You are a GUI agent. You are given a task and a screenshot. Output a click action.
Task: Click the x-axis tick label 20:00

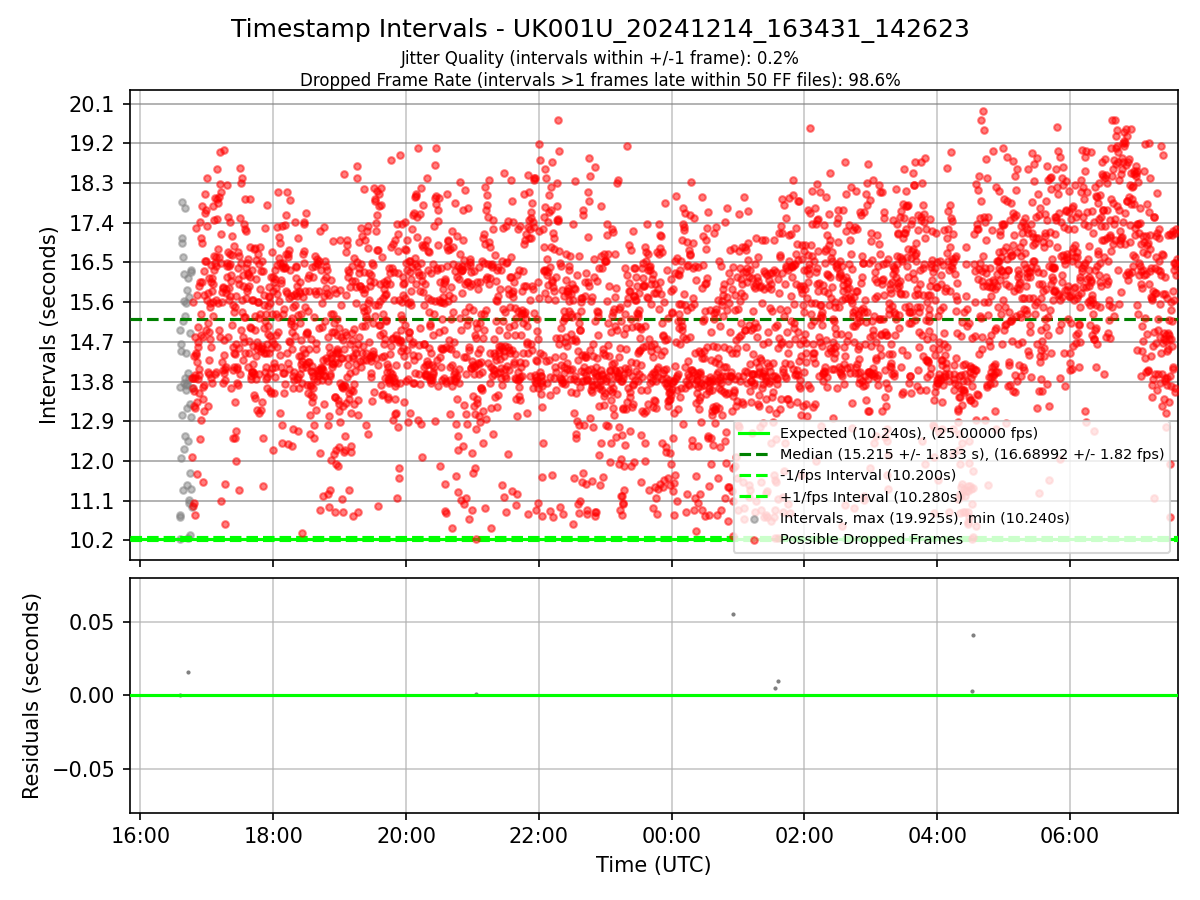406,835
